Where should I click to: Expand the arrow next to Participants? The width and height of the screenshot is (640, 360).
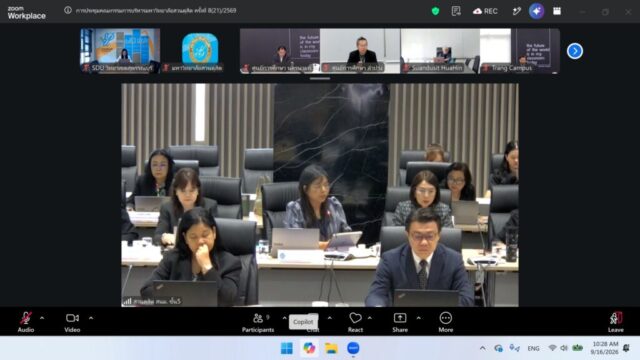[284, 318]
